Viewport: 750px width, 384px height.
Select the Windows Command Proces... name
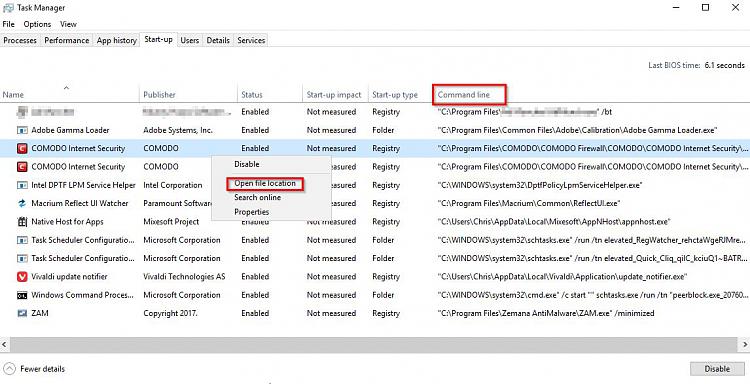(x=83, y=295)
